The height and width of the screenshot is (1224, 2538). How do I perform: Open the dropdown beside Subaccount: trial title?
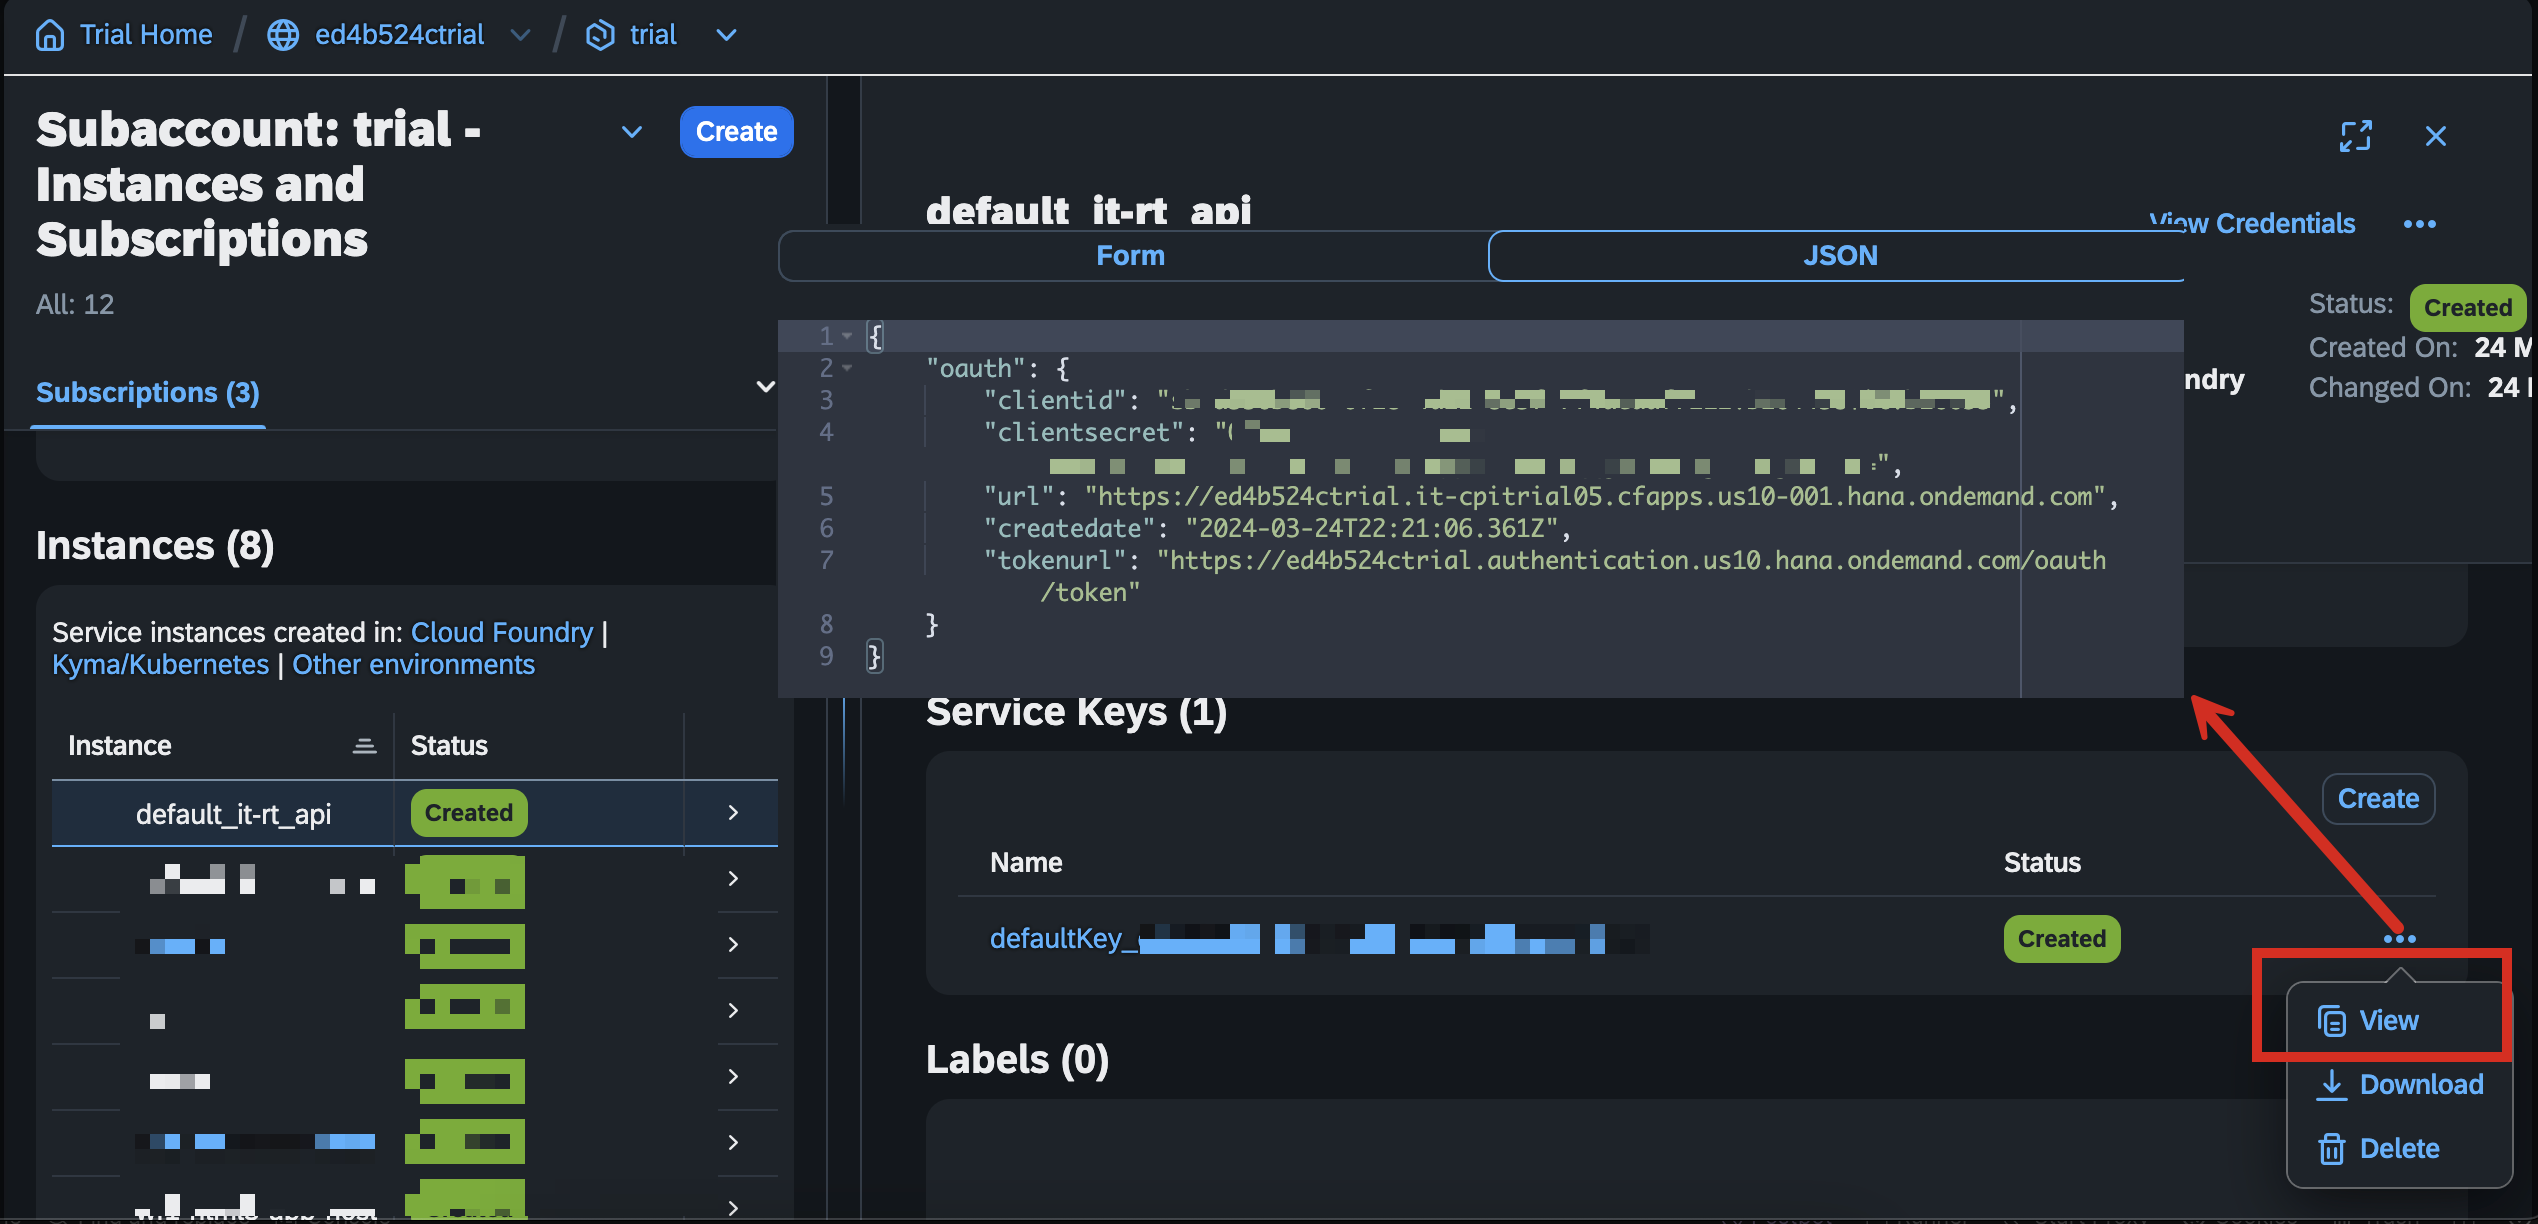(x=630, y=132)
